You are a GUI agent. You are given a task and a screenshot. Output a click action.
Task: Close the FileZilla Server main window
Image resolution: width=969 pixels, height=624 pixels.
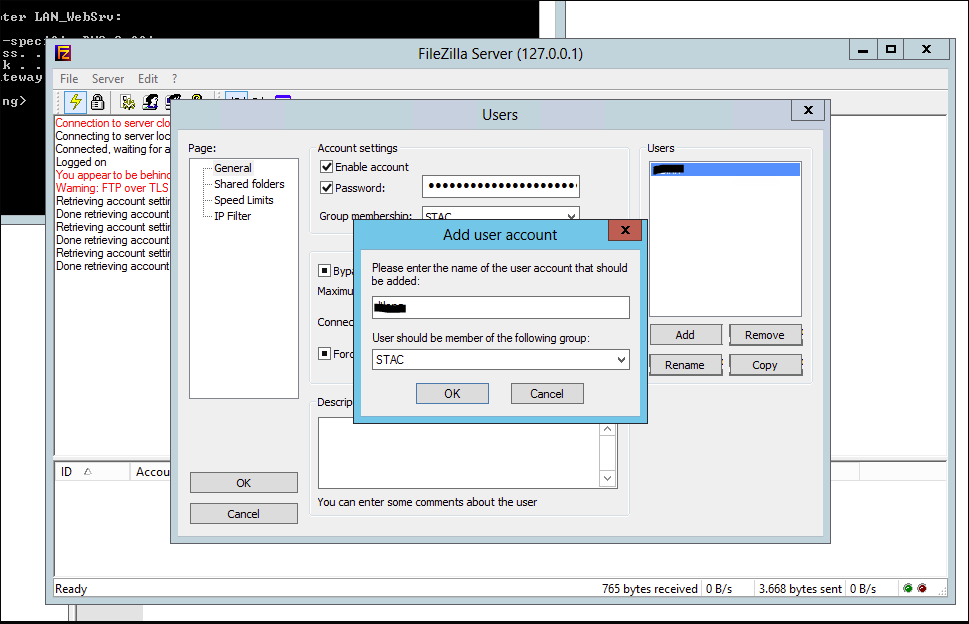coord(926,49)
